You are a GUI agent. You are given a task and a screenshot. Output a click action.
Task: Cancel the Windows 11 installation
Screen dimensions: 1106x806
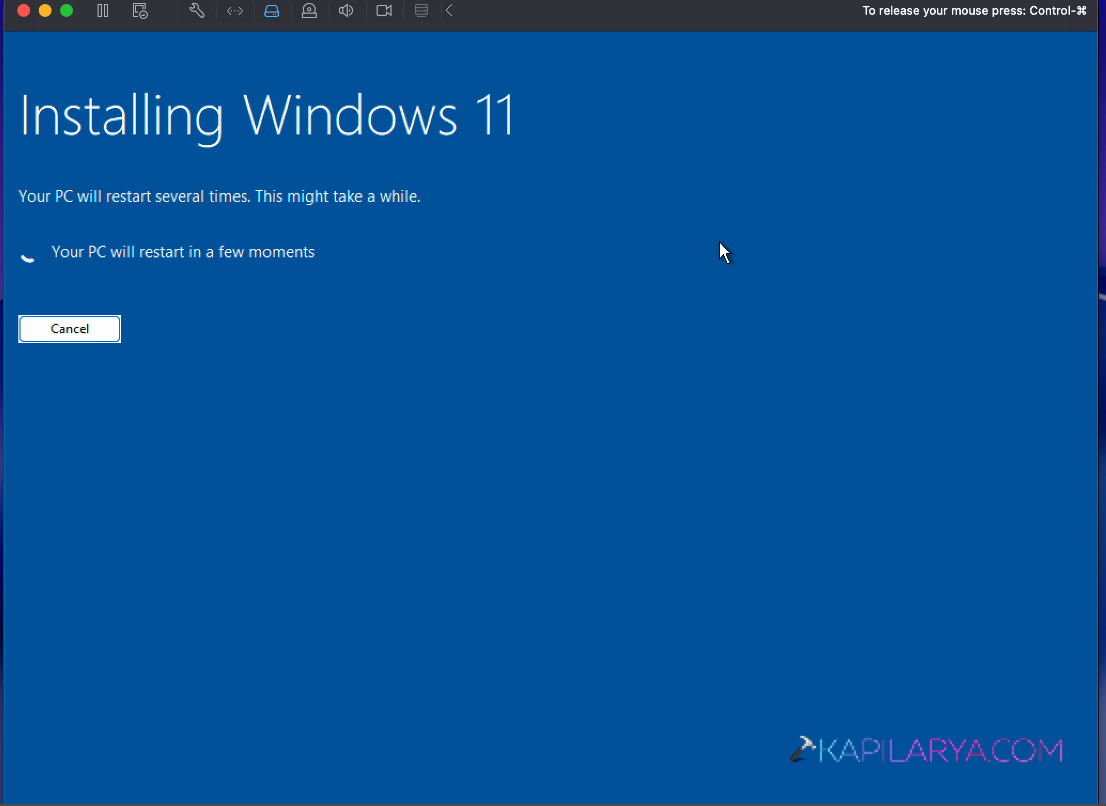[x=69, y=328]
